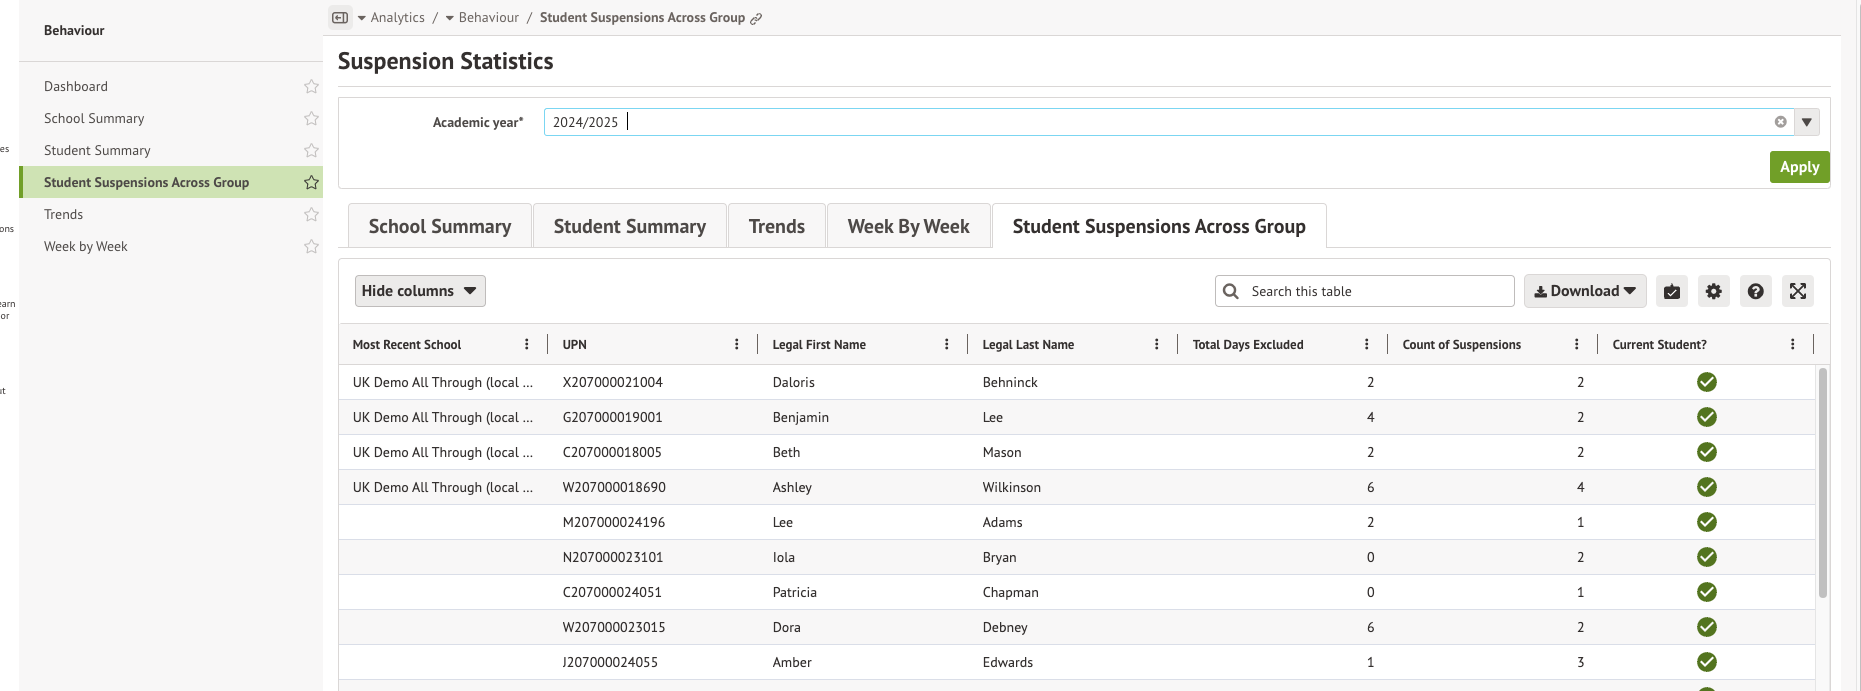
Task: Open the table help question mark icon
Action: point(1755,291)
